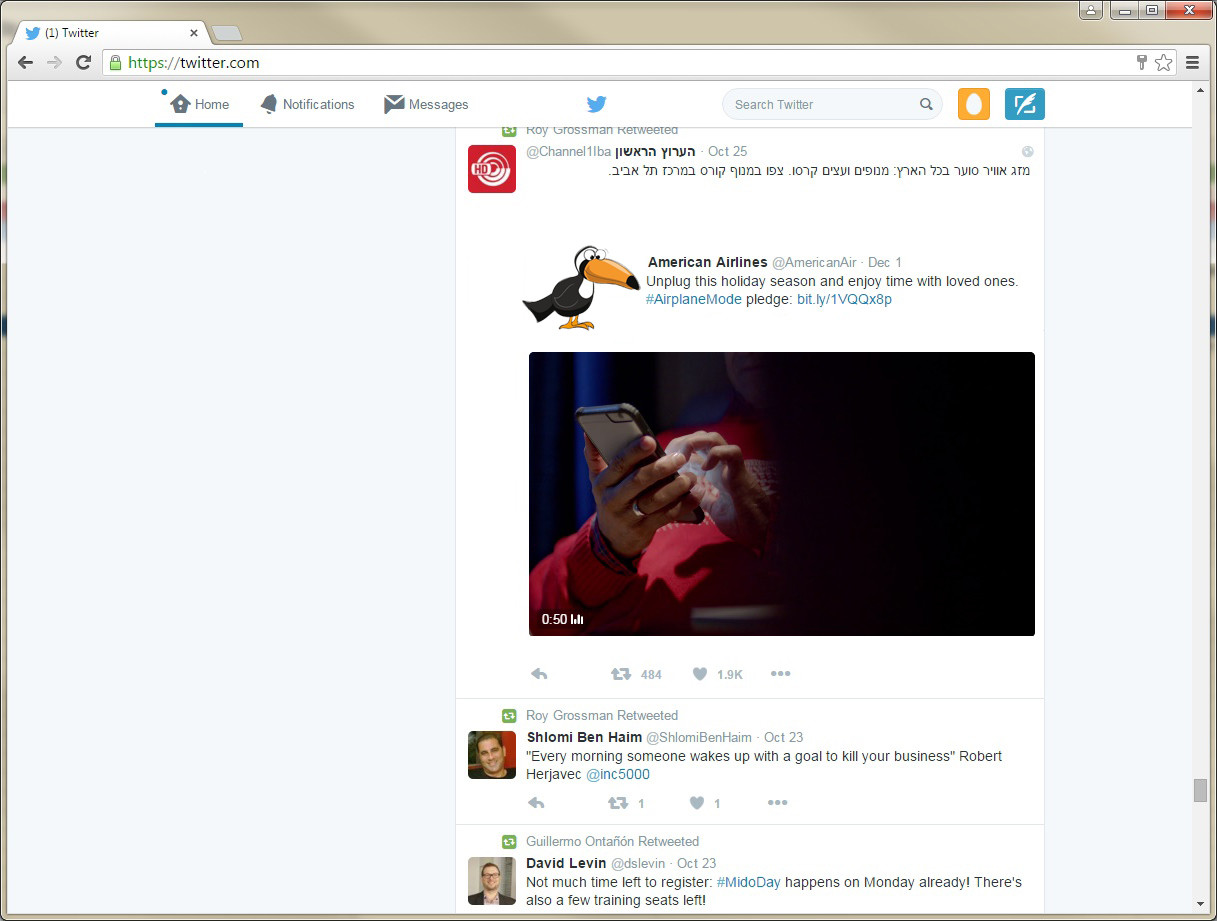Expand more options on Shlomi Ben Haim tweet

[777, 803]
